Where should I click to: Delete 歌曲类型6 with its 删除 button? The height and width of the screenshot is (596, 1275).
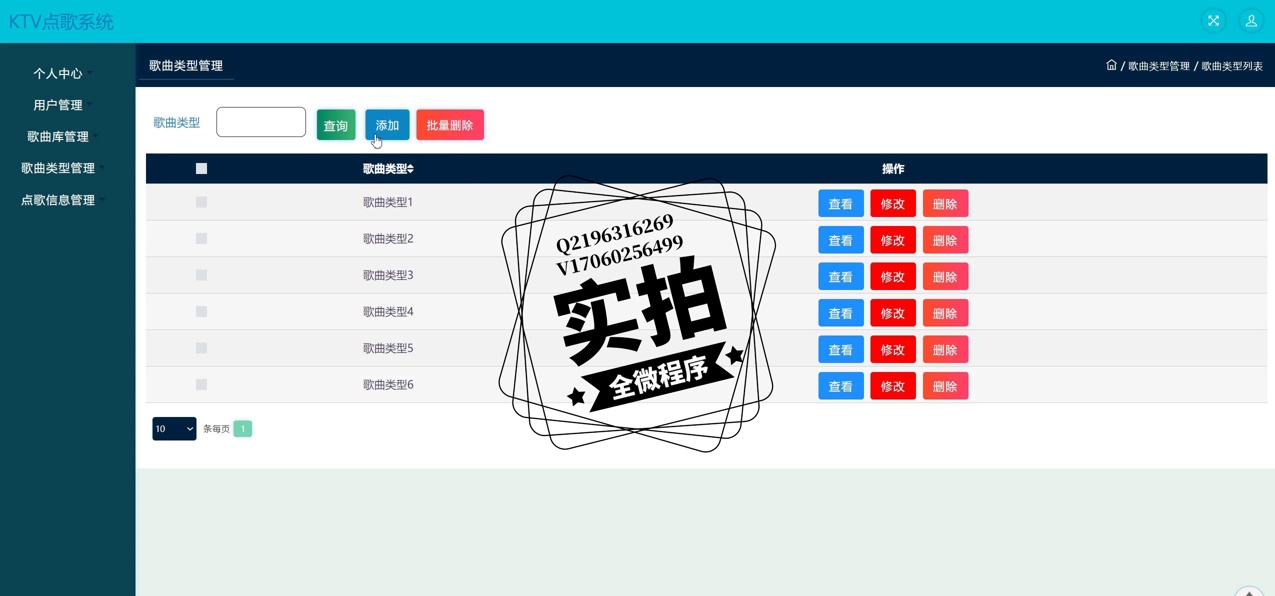click(x=945, y=386)
